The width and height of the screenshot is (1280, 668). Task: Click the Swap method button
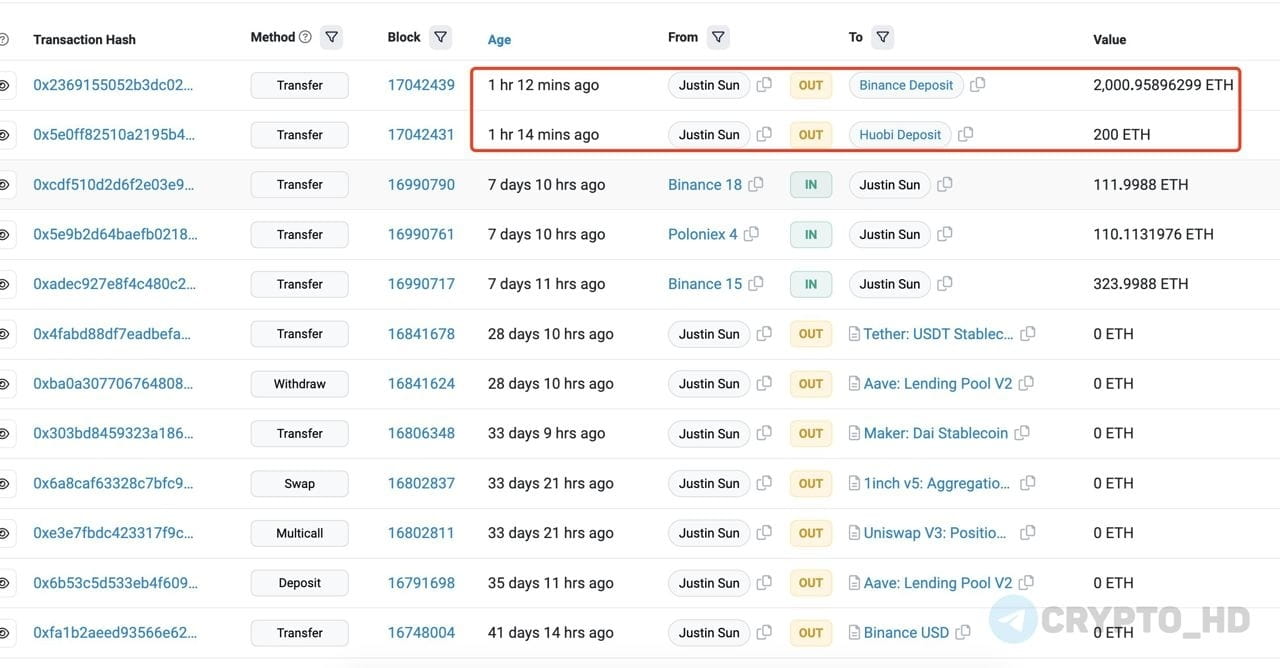coord(299,483)
